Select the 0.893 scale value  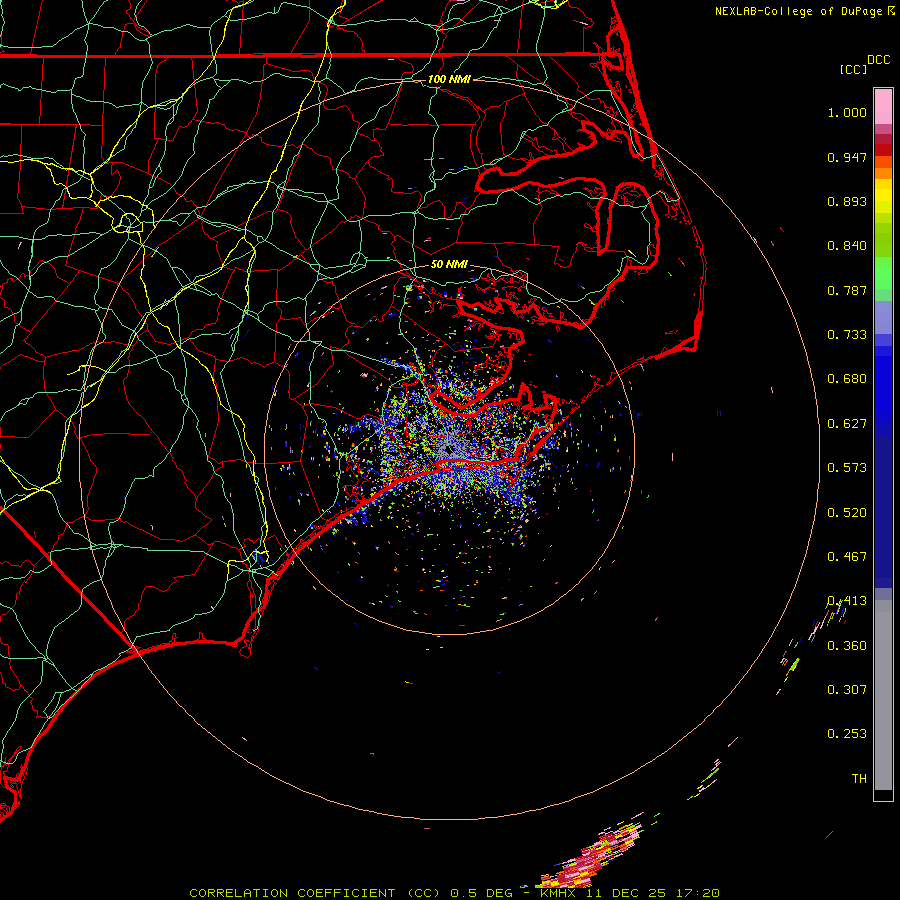click(x=847, y=201)
